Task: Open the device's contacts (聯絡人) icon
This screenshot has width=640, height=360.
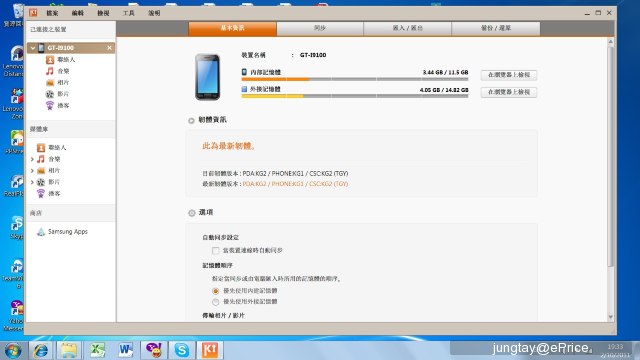Action: (50, 60)
